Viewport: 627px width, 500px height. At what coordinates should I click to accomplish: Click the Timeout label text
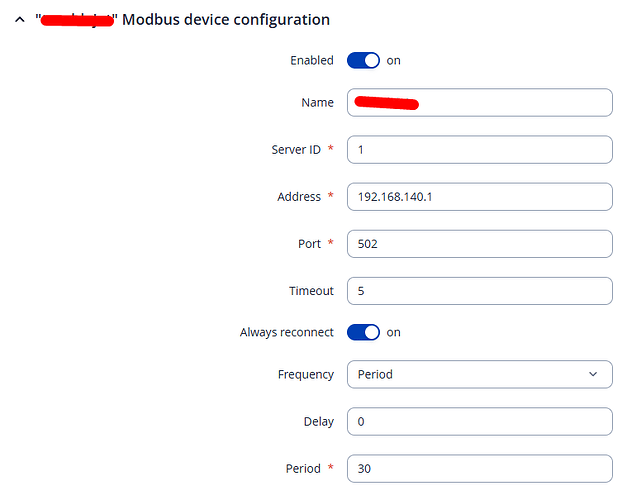click(x=311, y=291)
